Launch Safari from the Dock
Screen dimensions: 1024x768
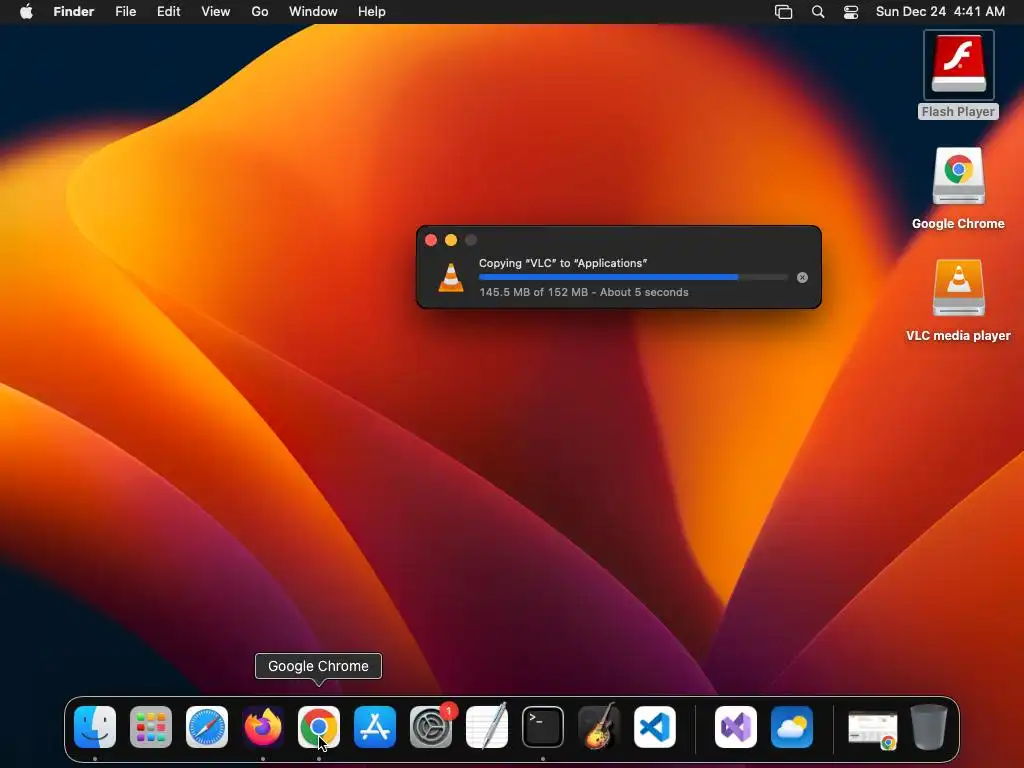(x=207, y=727)
